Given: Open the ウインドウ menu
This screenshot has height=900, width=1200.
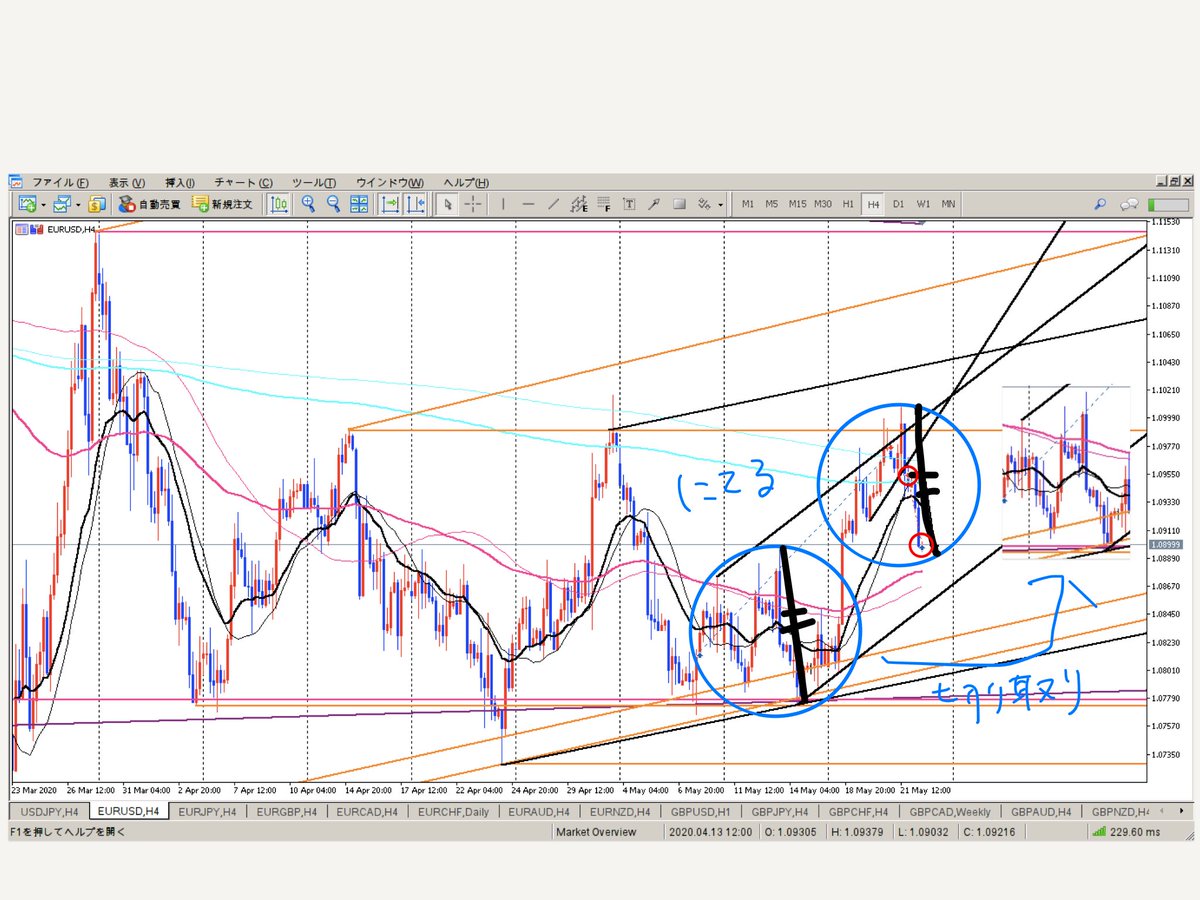Looking at the screenshot, I should click(x=390, y=183).
